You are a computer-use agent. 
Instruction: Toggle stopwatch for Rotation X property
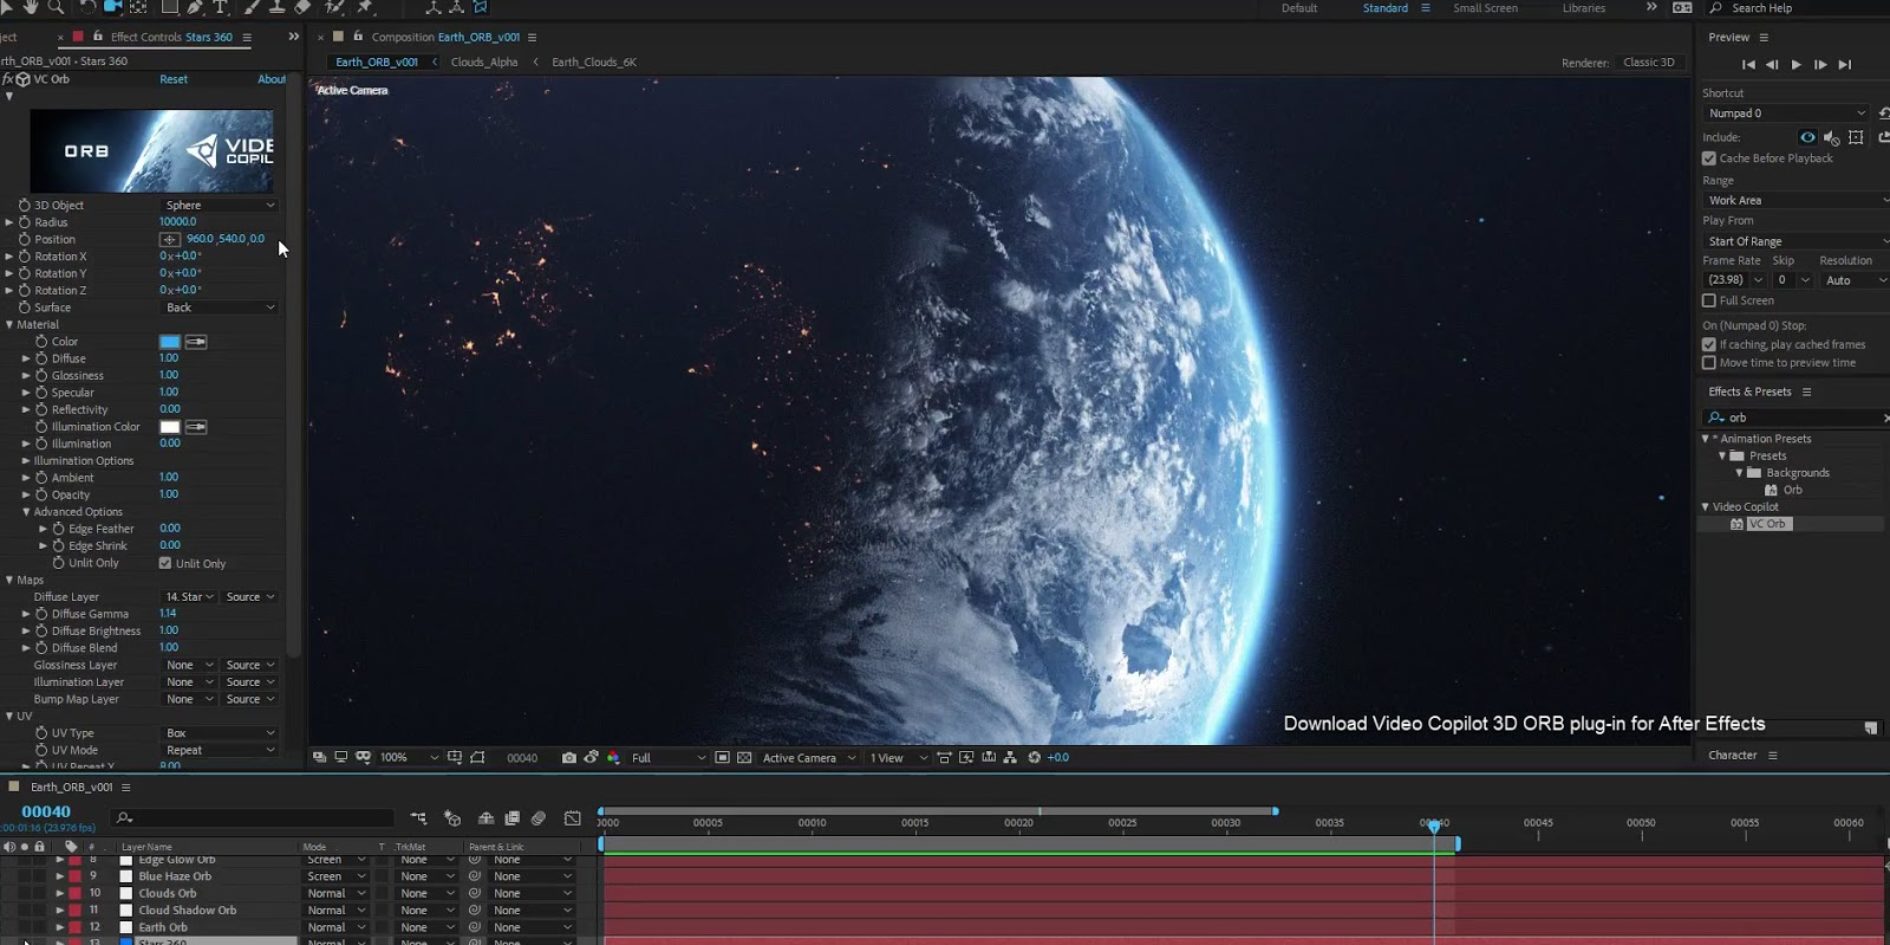tap(24, 256)
